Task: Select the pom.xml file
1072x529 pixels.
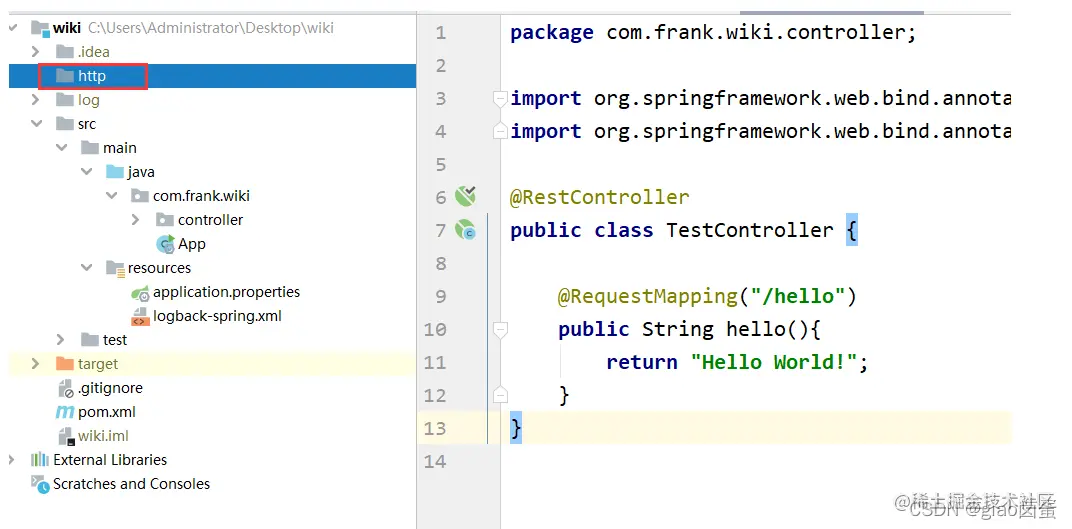Action: (x=107, y=412)
